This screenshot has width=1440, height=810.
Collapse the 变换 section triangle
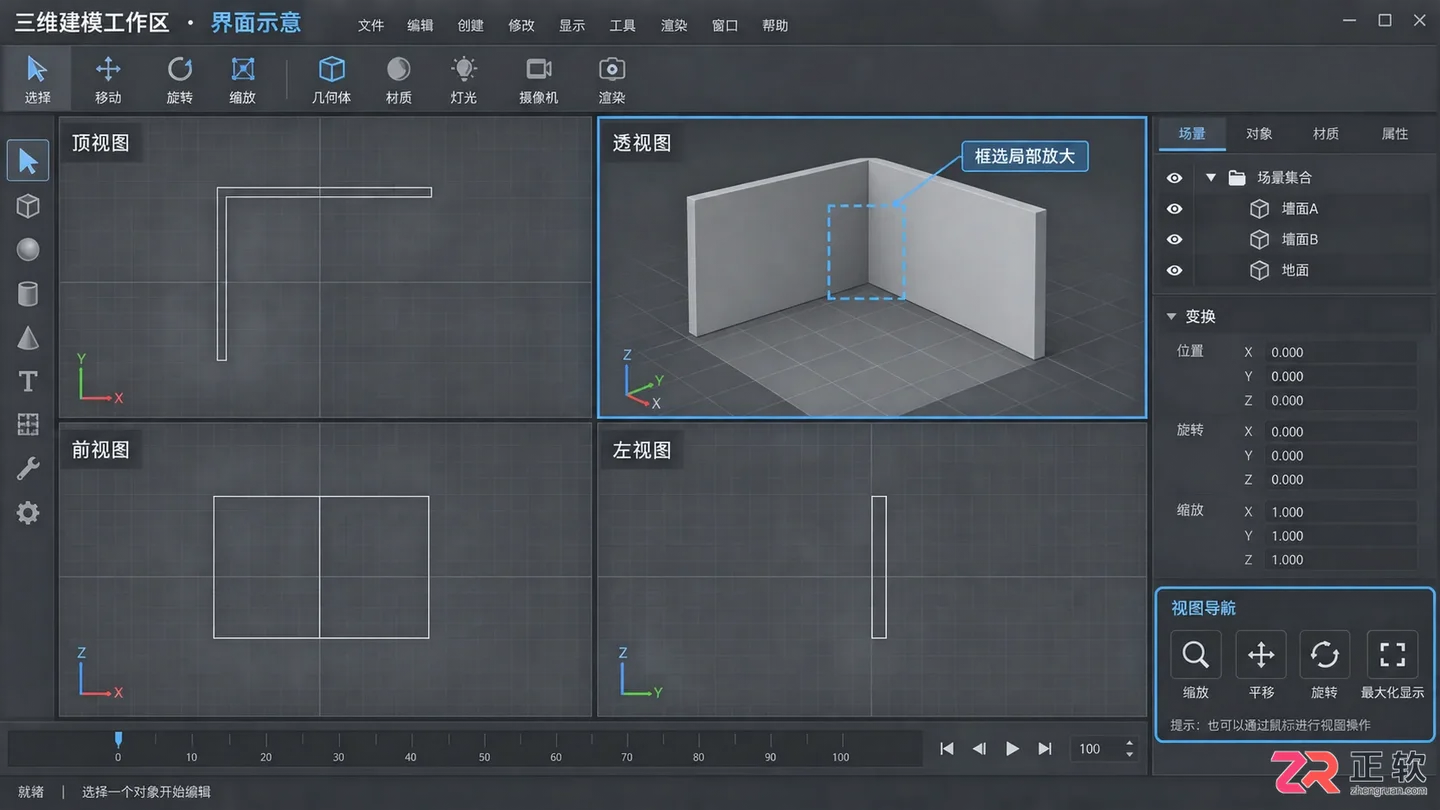1172,316
